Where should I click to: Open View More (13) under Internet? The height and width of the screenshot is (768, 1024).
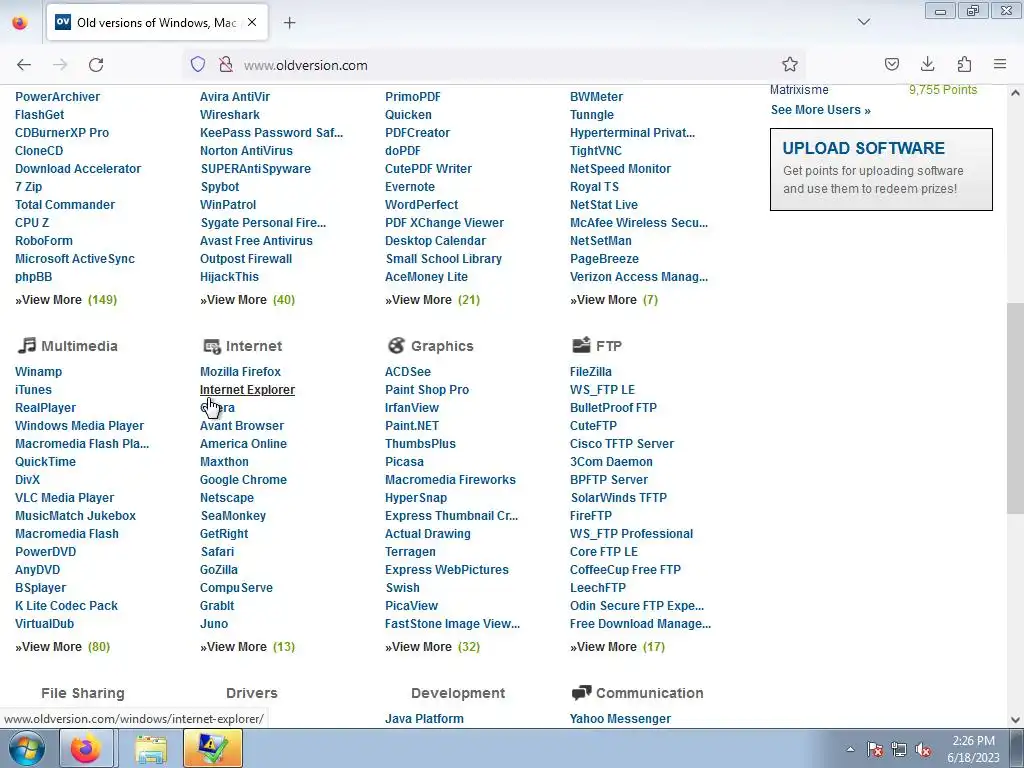[x=248, y=647]
